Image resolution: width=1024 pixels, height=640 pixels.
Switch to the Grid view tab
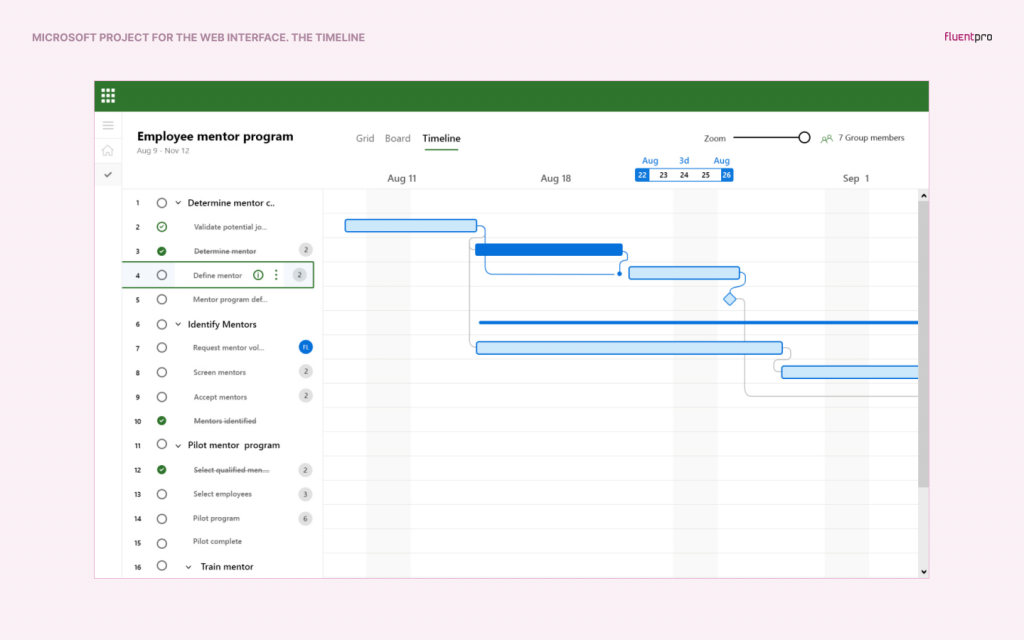tap(365, 138)
